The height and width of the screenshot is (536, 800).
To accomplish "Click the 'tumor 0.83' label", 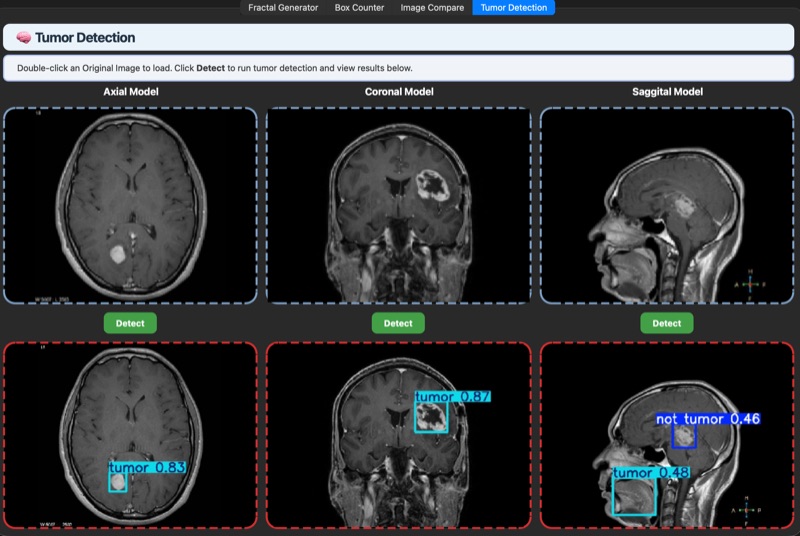I will pyautogui.click(x=147, y=467).
